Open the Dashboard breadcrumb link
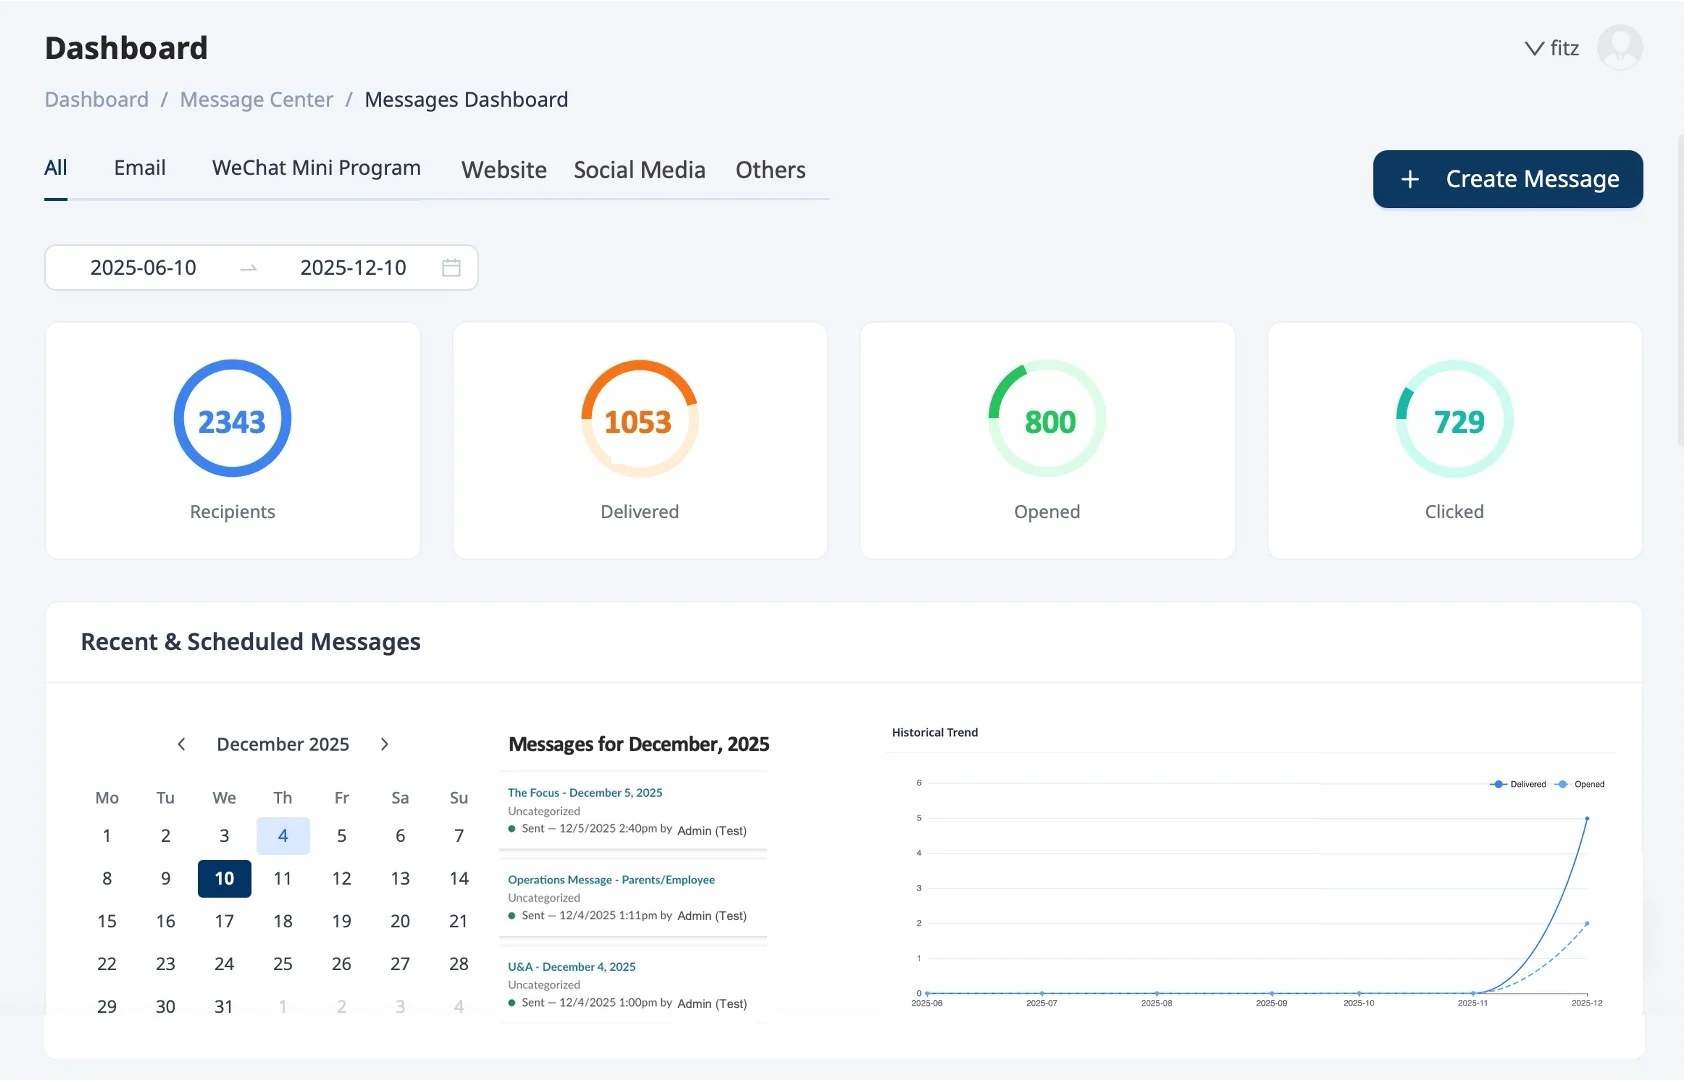The height and width of the screenshot is (1082, 1688). tap(97, 100)
